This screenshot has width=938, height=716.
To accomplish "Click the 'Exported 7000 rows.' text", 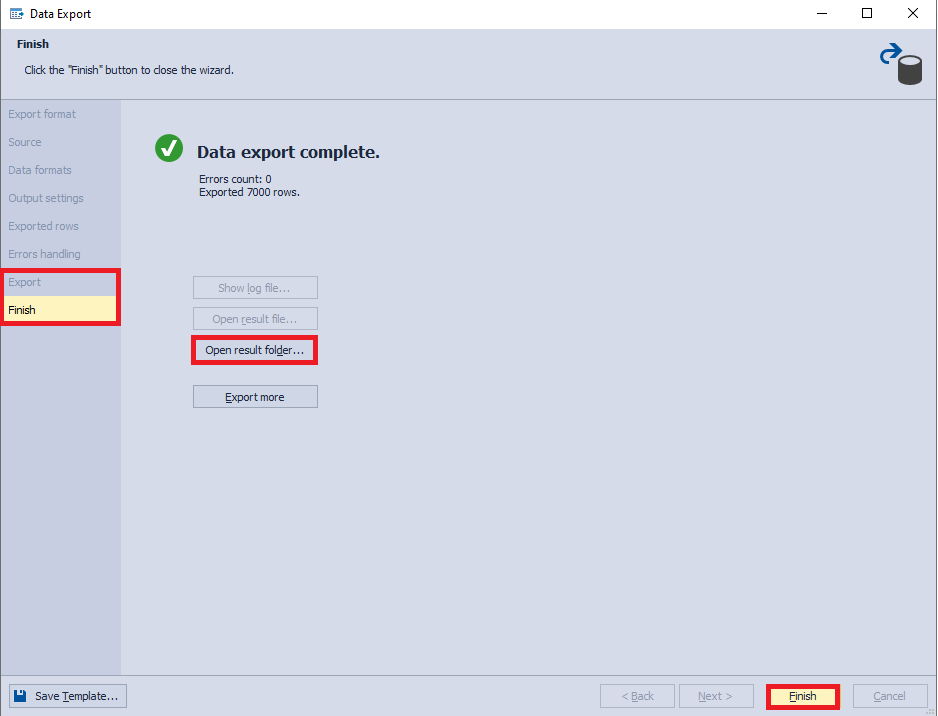I will [249, 192].
